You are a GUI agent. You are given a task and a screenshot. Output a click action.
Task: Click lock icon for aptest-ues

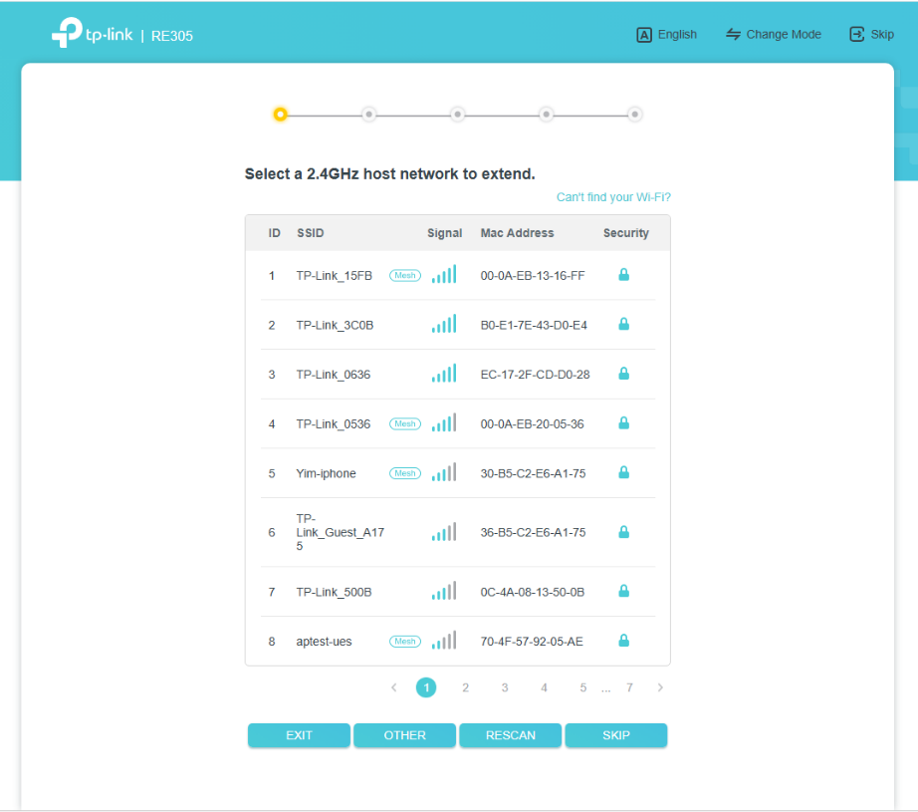point(624,640)
